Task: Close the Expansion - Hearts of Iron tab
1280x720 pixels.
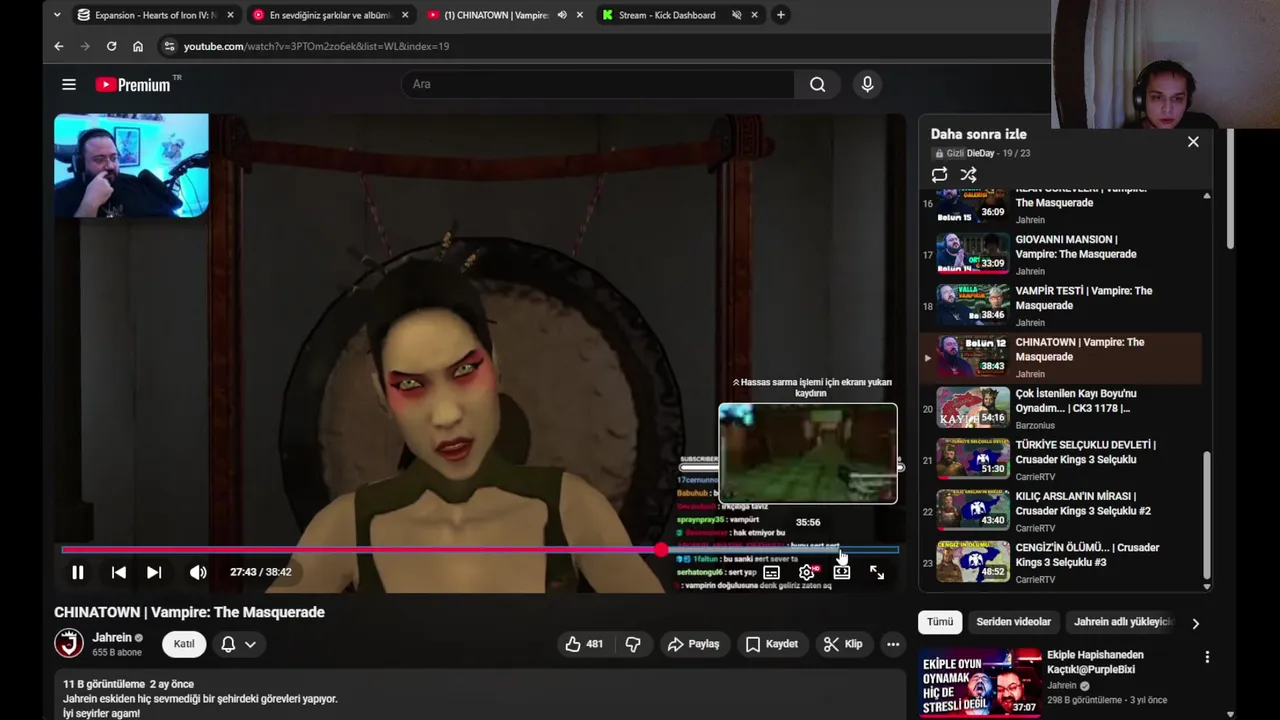Action: pyautogui.click(x=230, y=15)
